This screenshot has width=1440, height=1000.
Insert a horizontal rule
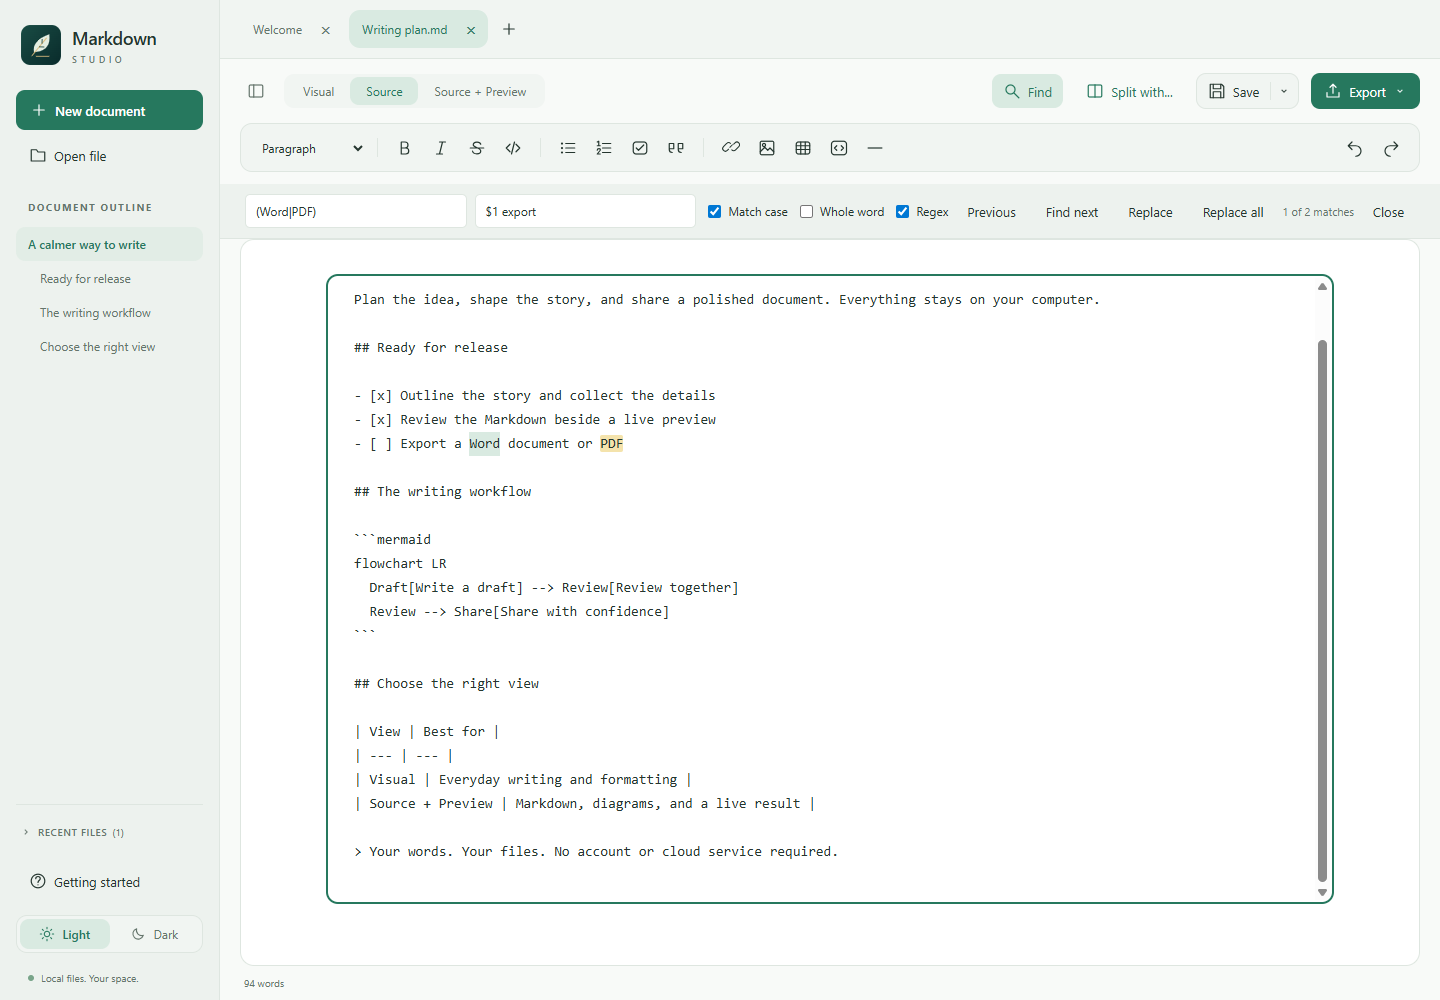point(875,148)
